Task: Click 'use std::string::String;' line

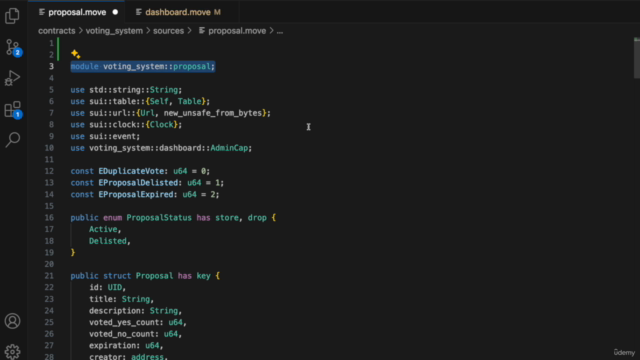Action: click(x=126, y=90)
